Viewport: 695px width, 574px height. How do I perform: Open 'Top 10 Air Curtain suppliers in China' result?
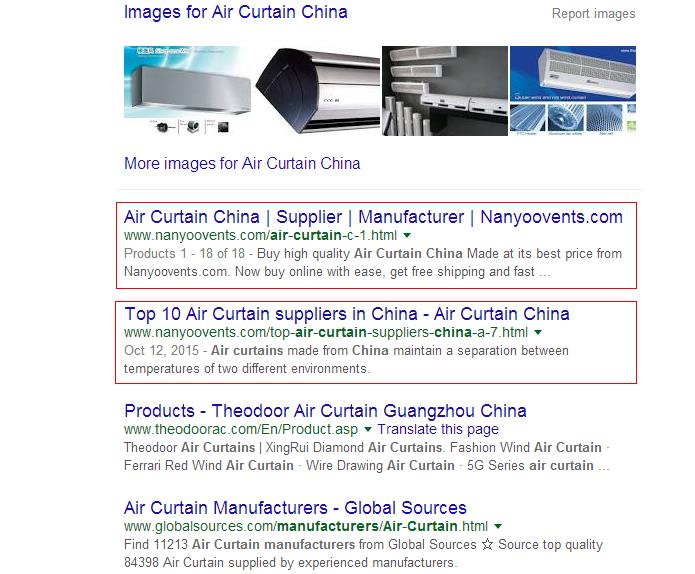click(x=347, y=314)
